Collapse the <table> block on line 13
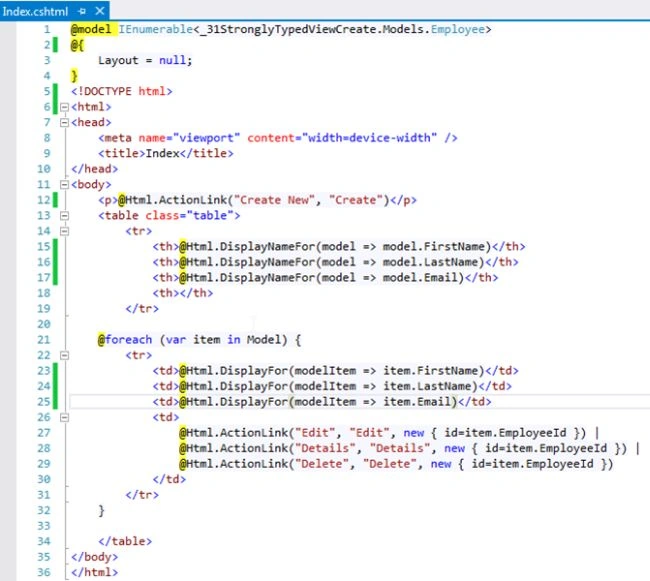Viewport: 650px width, 581px height. [64, 216]
